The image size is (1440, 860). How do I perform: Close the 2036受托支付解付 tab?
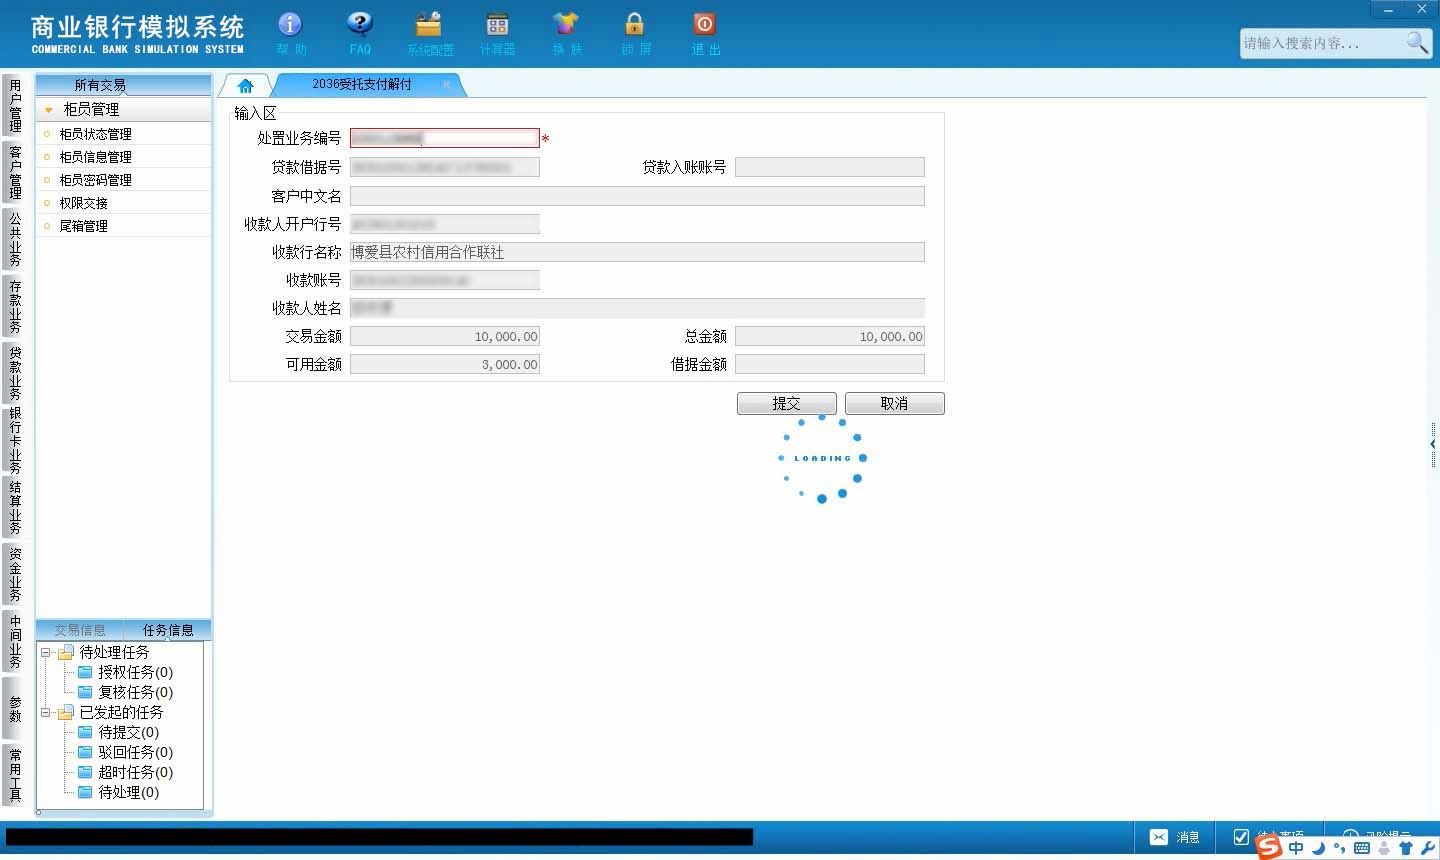click(x=446, y=85)
